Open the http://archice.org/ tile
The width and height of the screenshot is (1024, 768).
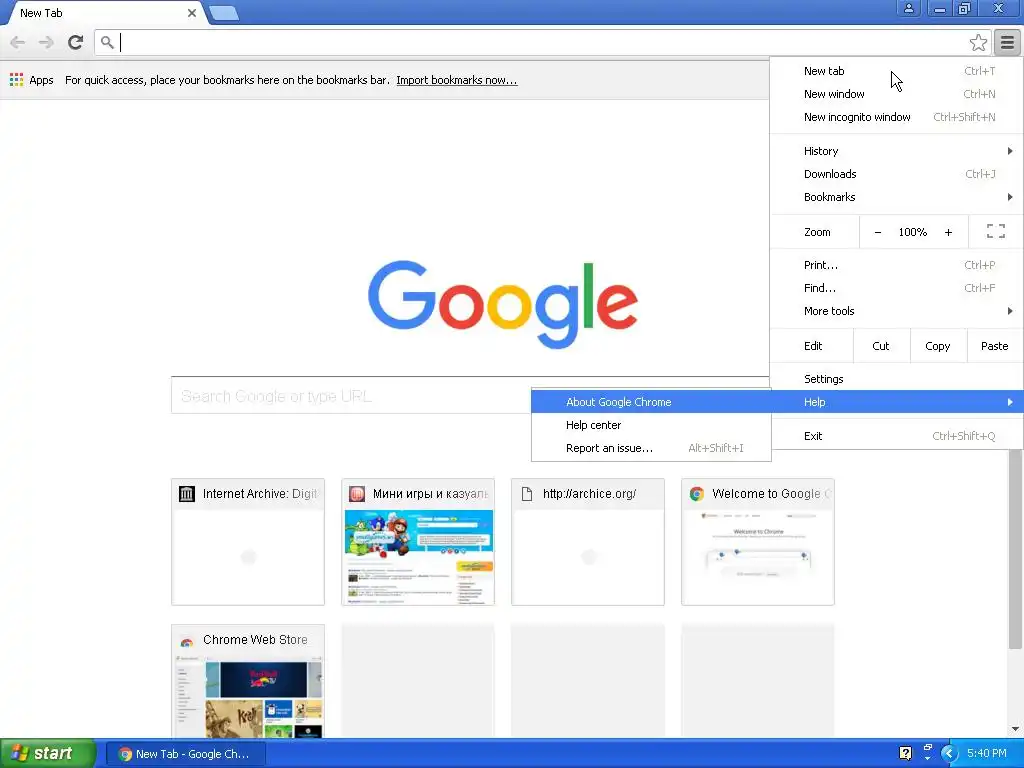[588, 542]
